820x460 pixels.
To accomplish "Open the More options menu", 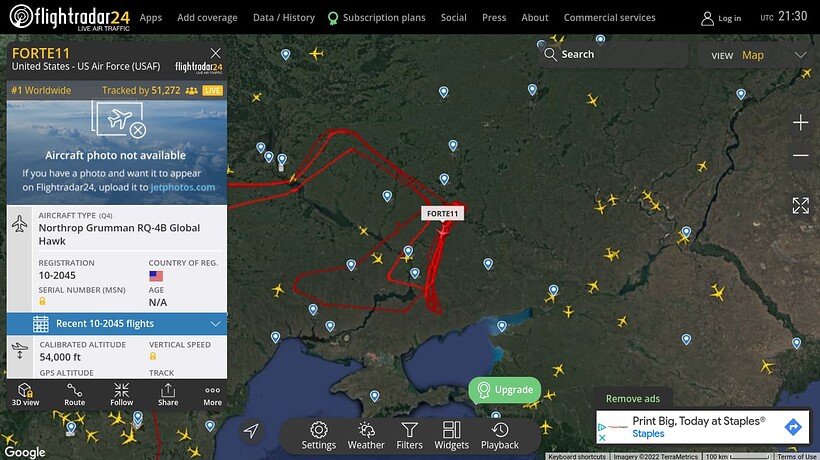I will tap(212, 396).
